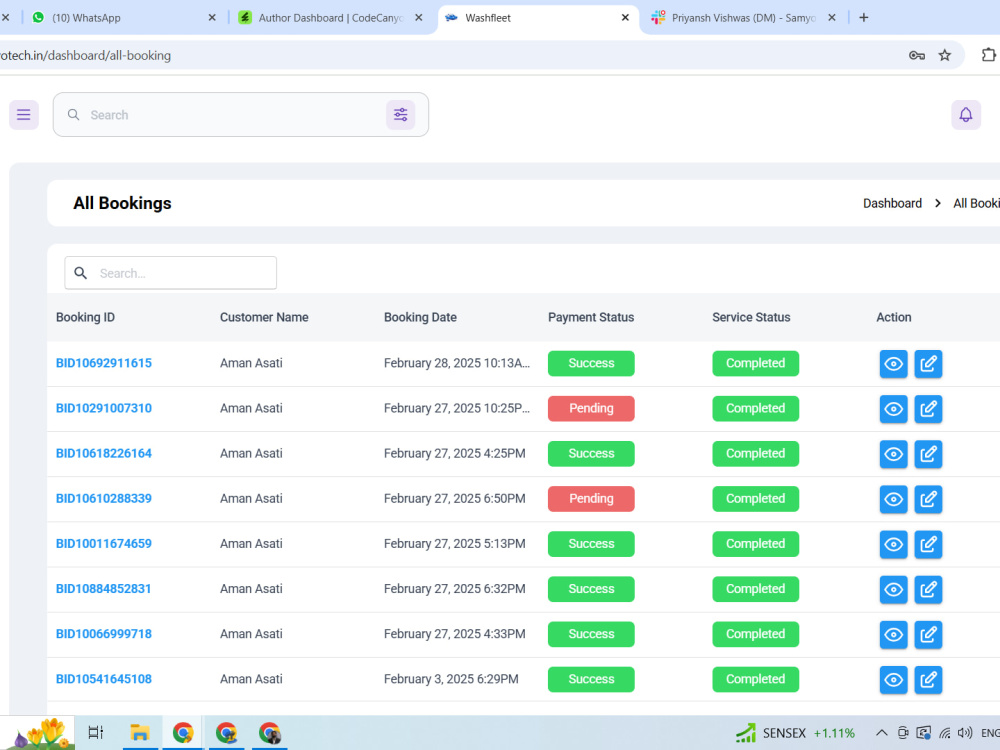Edit booking BID10692911615
The height and width of the screenshot is (750, 1000).
pyautogui.click(x=928, y=364)
